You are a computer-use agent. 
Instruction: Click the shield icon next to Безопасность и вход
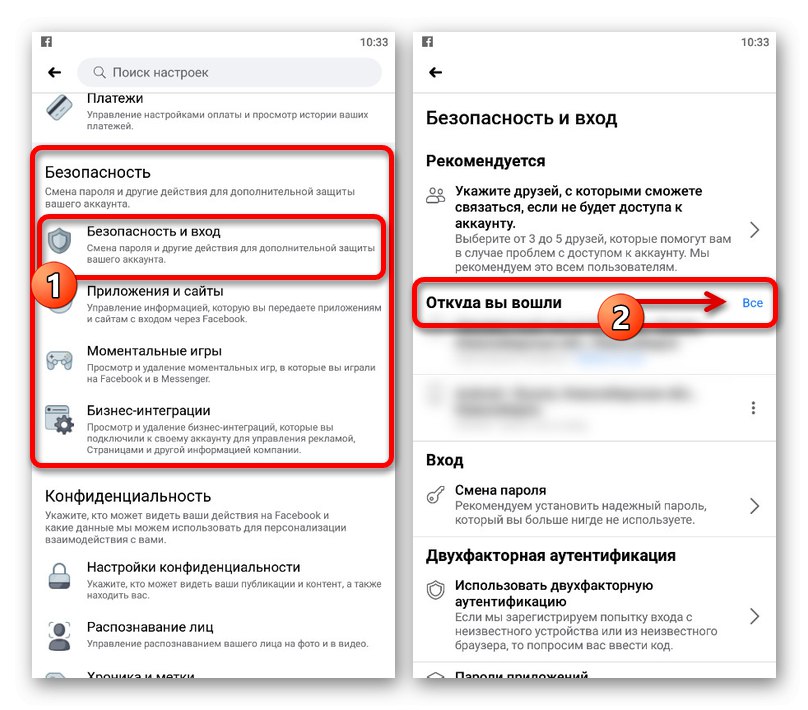click(59, 241)
